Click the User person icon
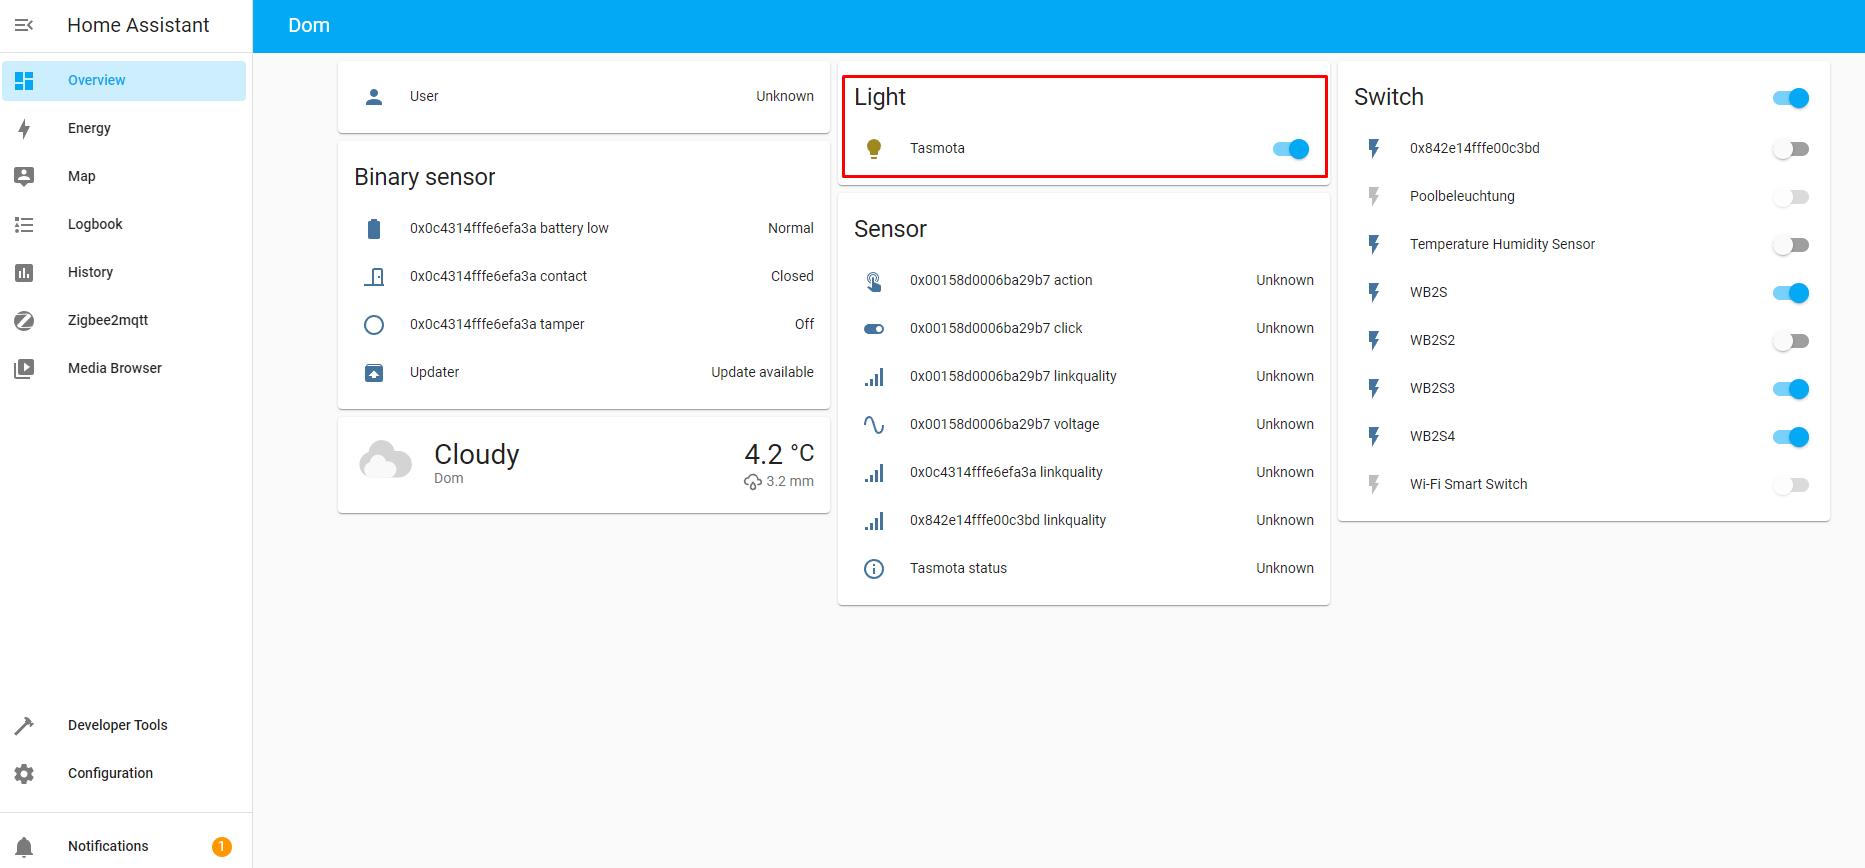 click(x=374, y=96)
